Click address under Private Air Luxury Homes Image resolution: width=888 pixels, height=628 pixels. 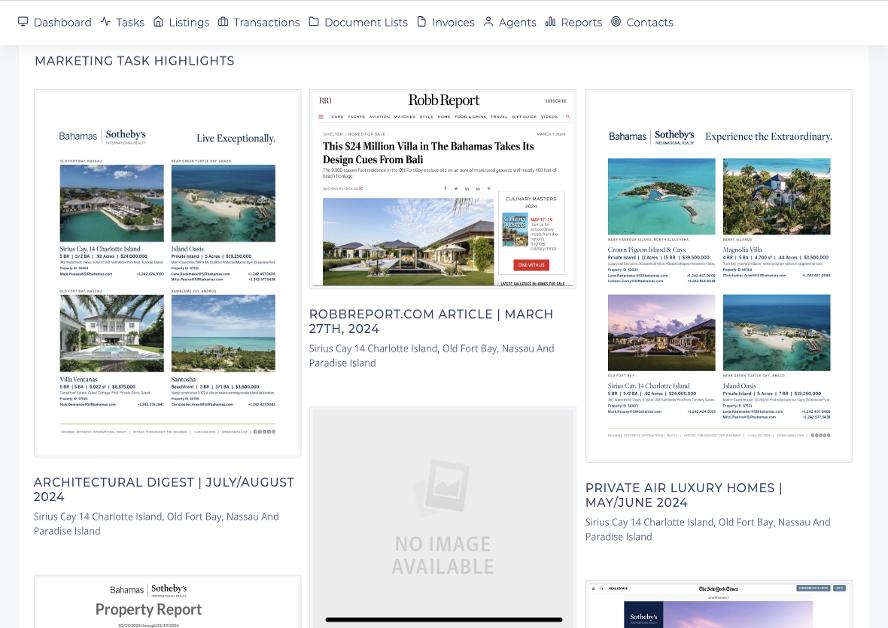[708, 529]
